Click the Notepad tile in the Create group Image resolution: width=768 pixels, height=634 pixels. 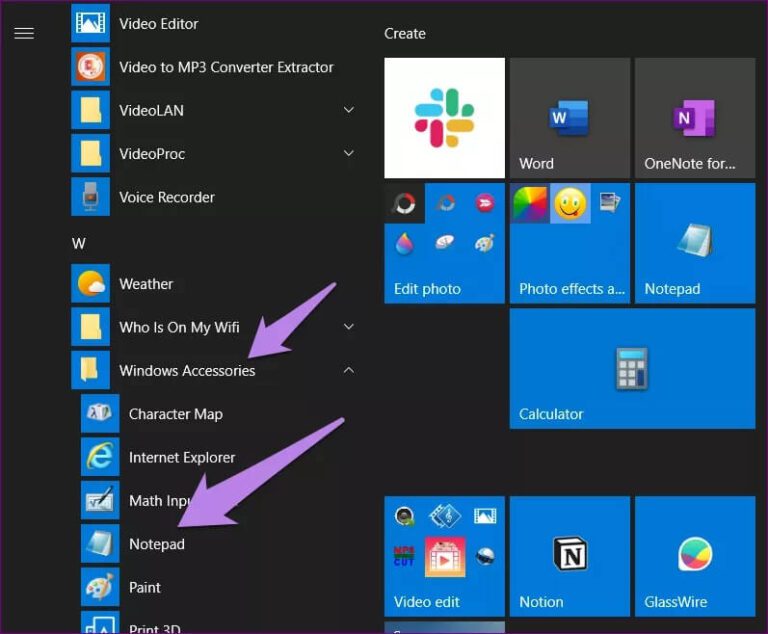pyautogui.click(x=694, y=242)
